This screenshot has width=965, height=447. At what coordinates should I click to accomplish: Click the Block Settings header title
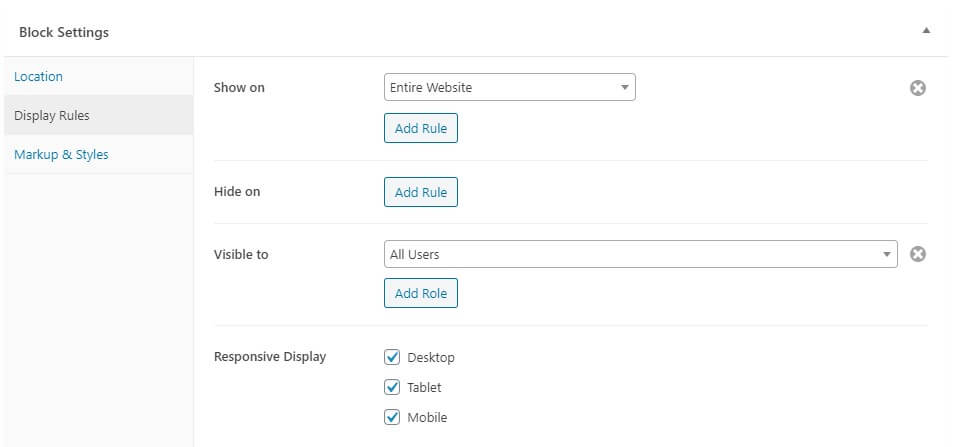click(64, 33)
